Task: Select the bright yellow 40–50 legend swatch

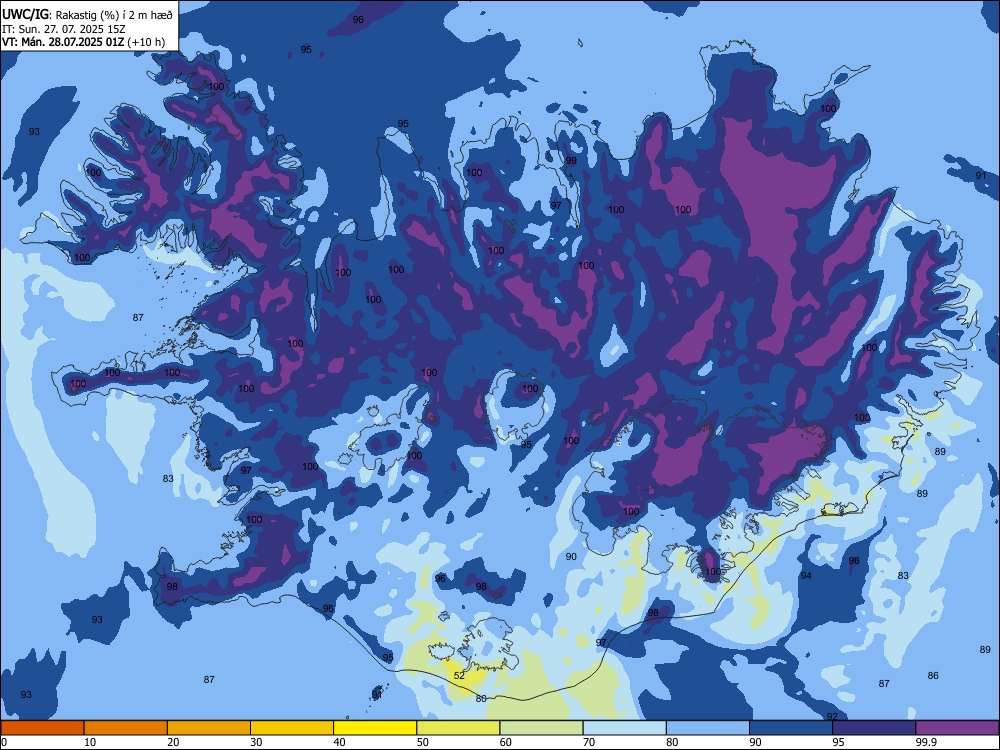Action: pyautogui.click(x=375, y=728)
